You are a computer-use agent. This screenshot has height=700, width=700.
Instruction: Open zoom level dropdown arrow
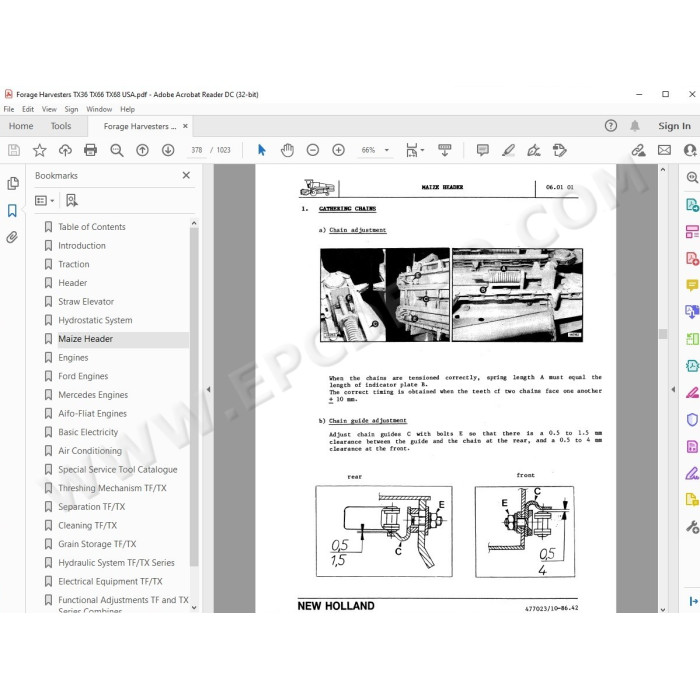pyautogui.click(x=387, y=150)
